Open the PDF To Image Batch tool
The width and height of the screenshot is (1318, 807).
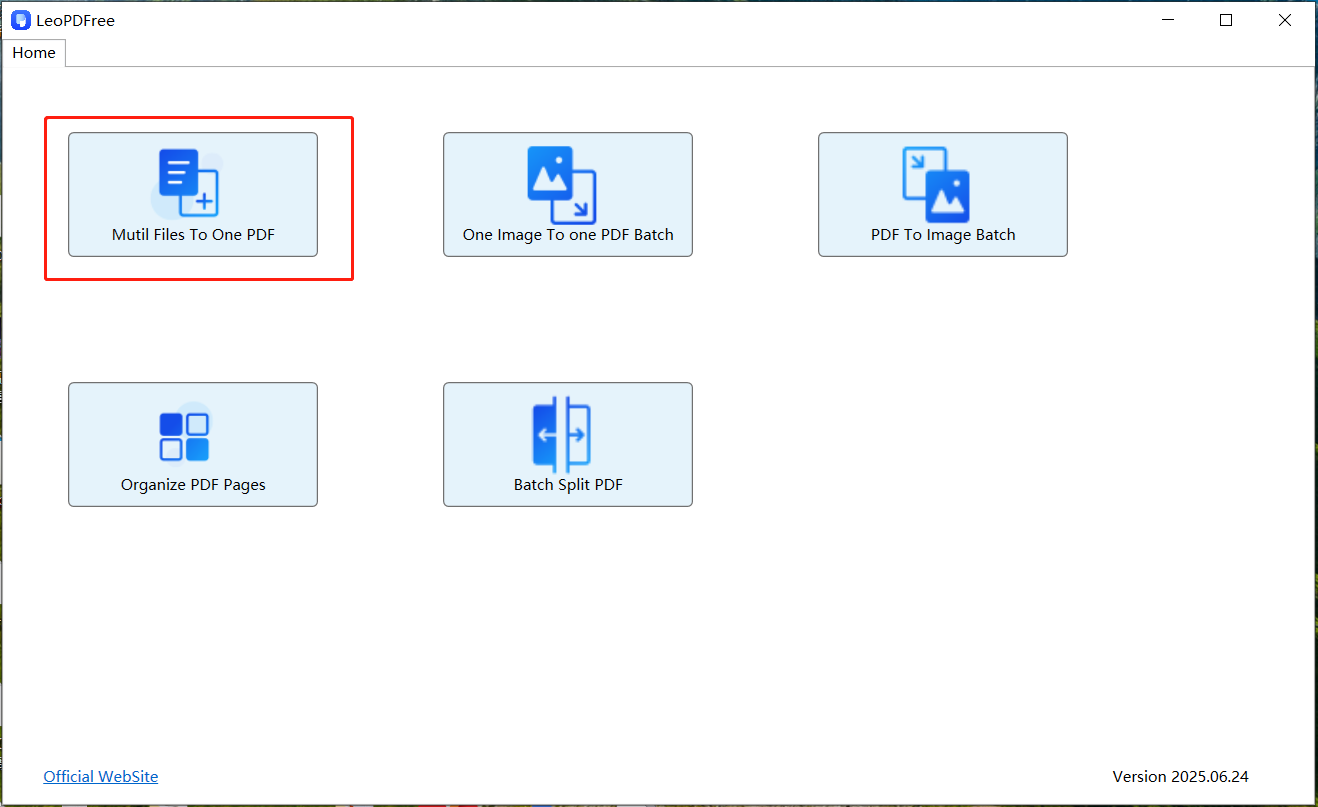[943, 194]
